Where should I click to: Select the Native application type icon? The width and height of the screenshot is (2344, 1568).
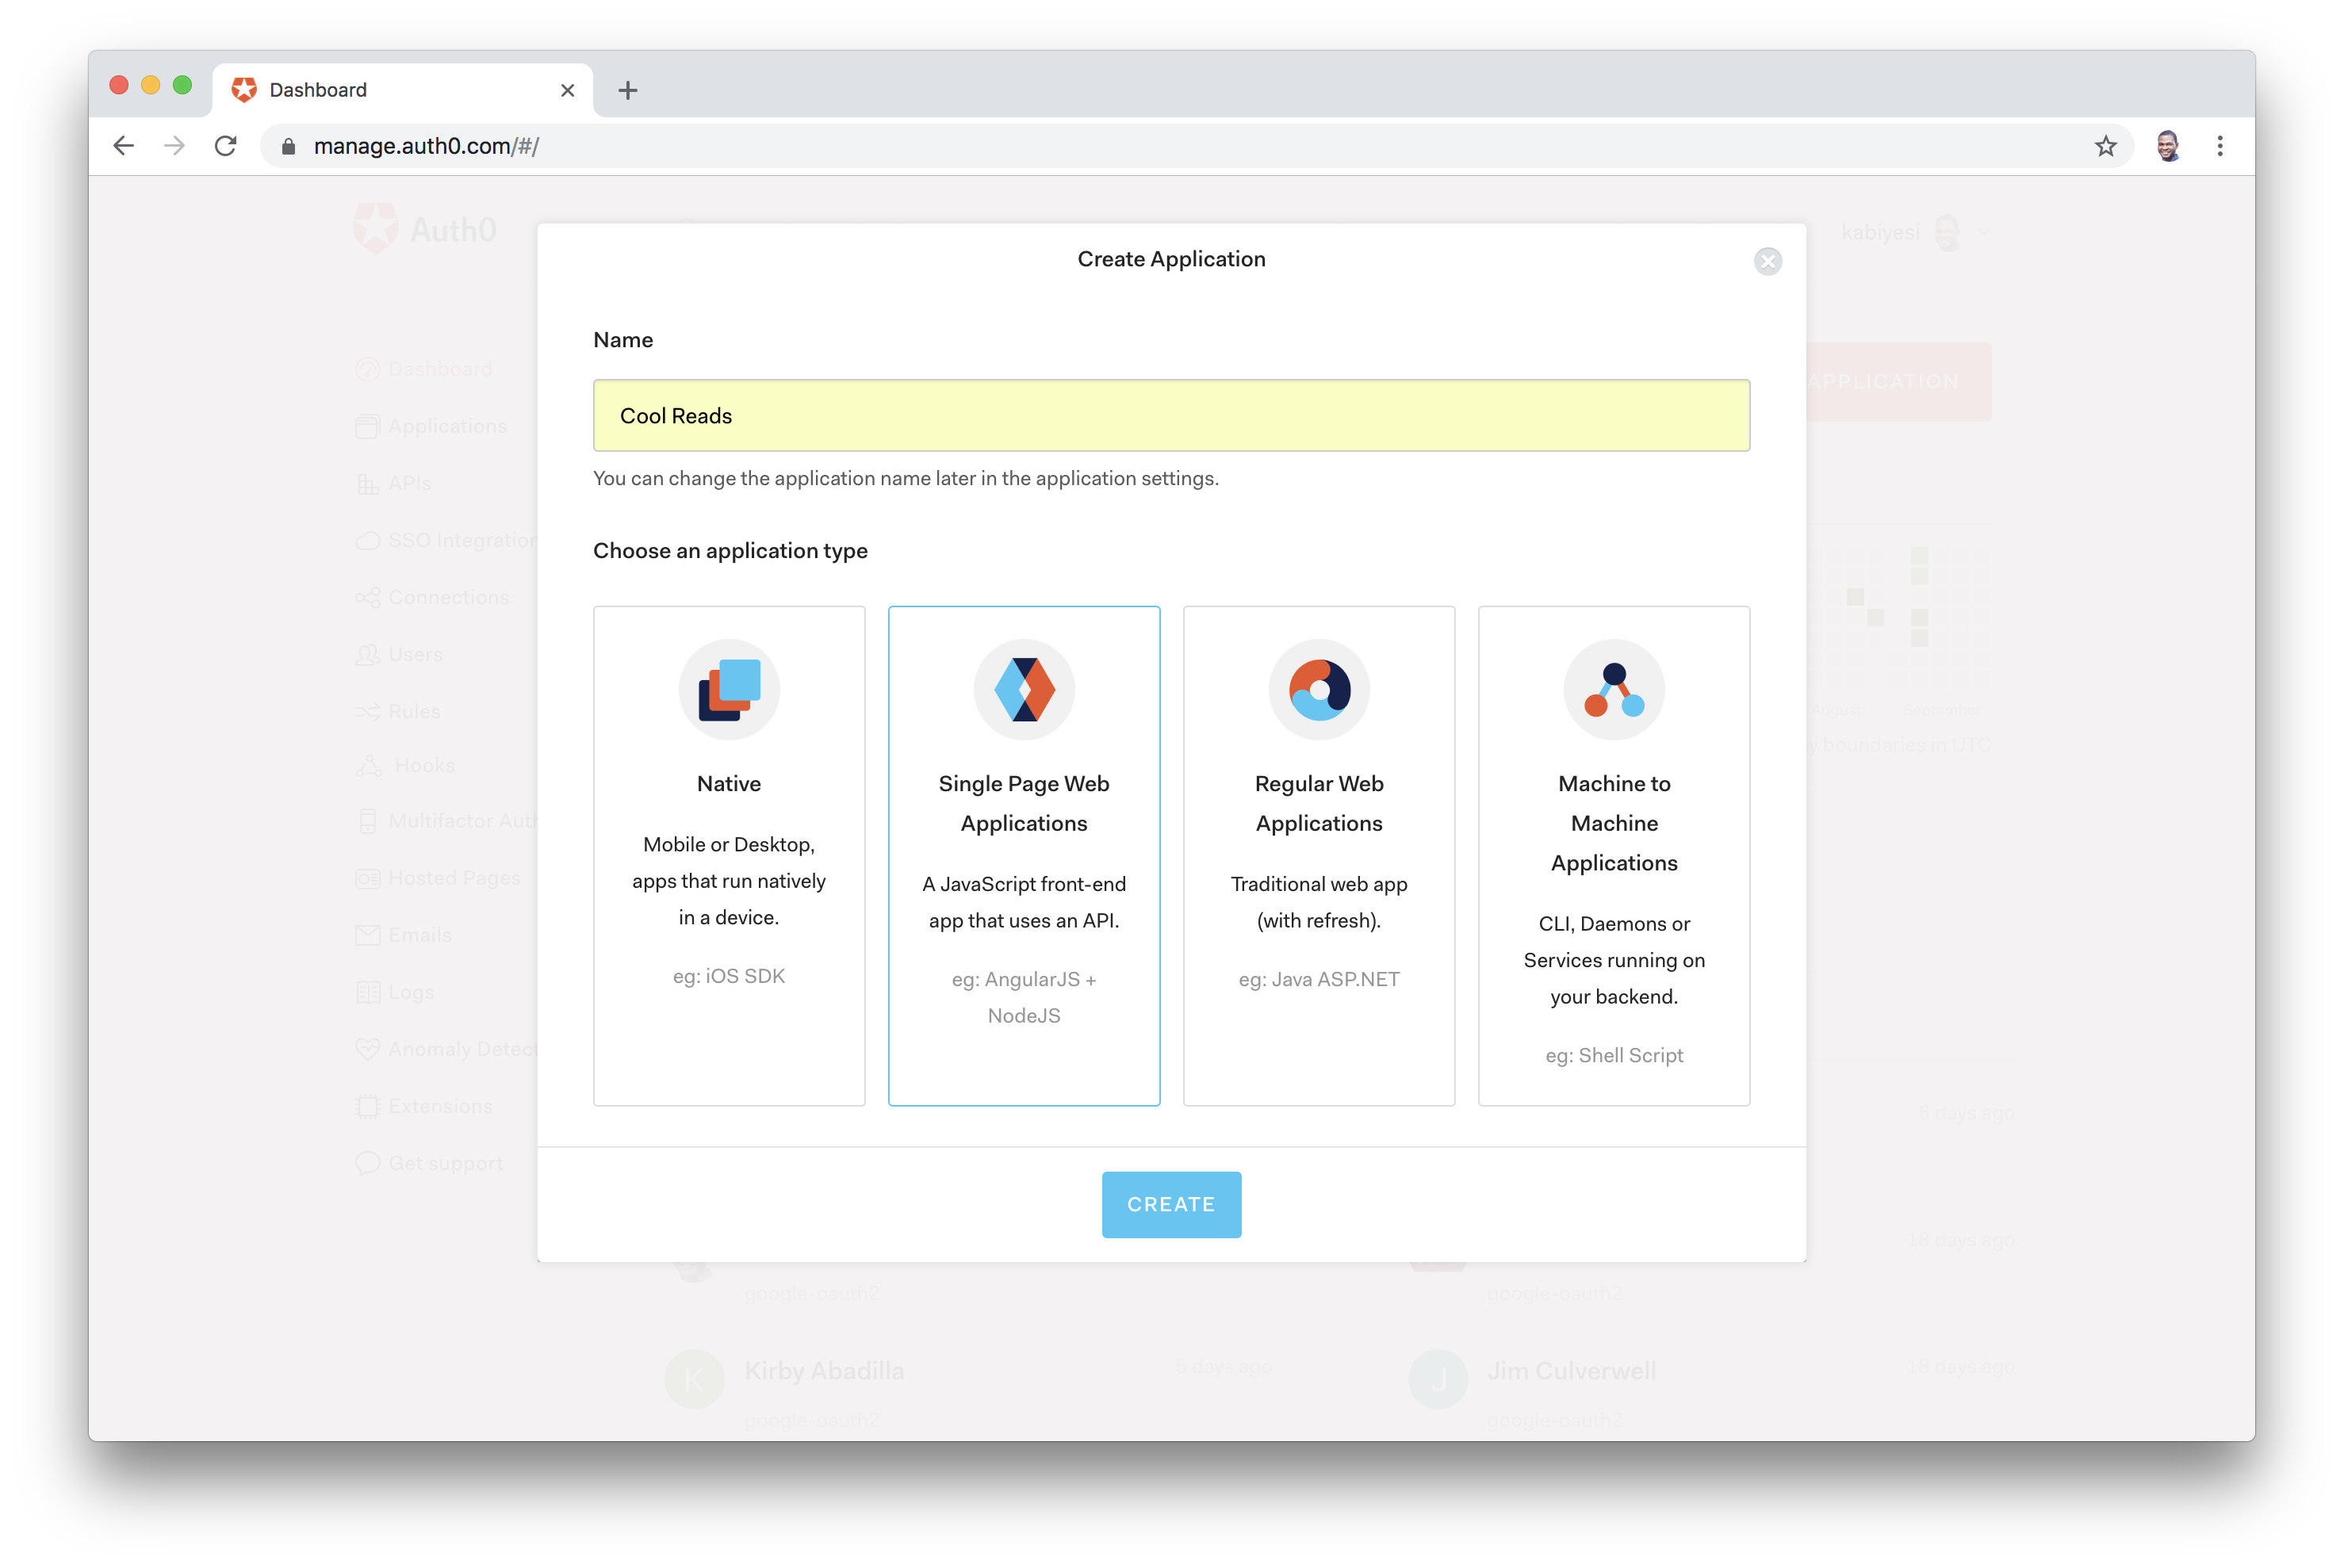(728, 690)
